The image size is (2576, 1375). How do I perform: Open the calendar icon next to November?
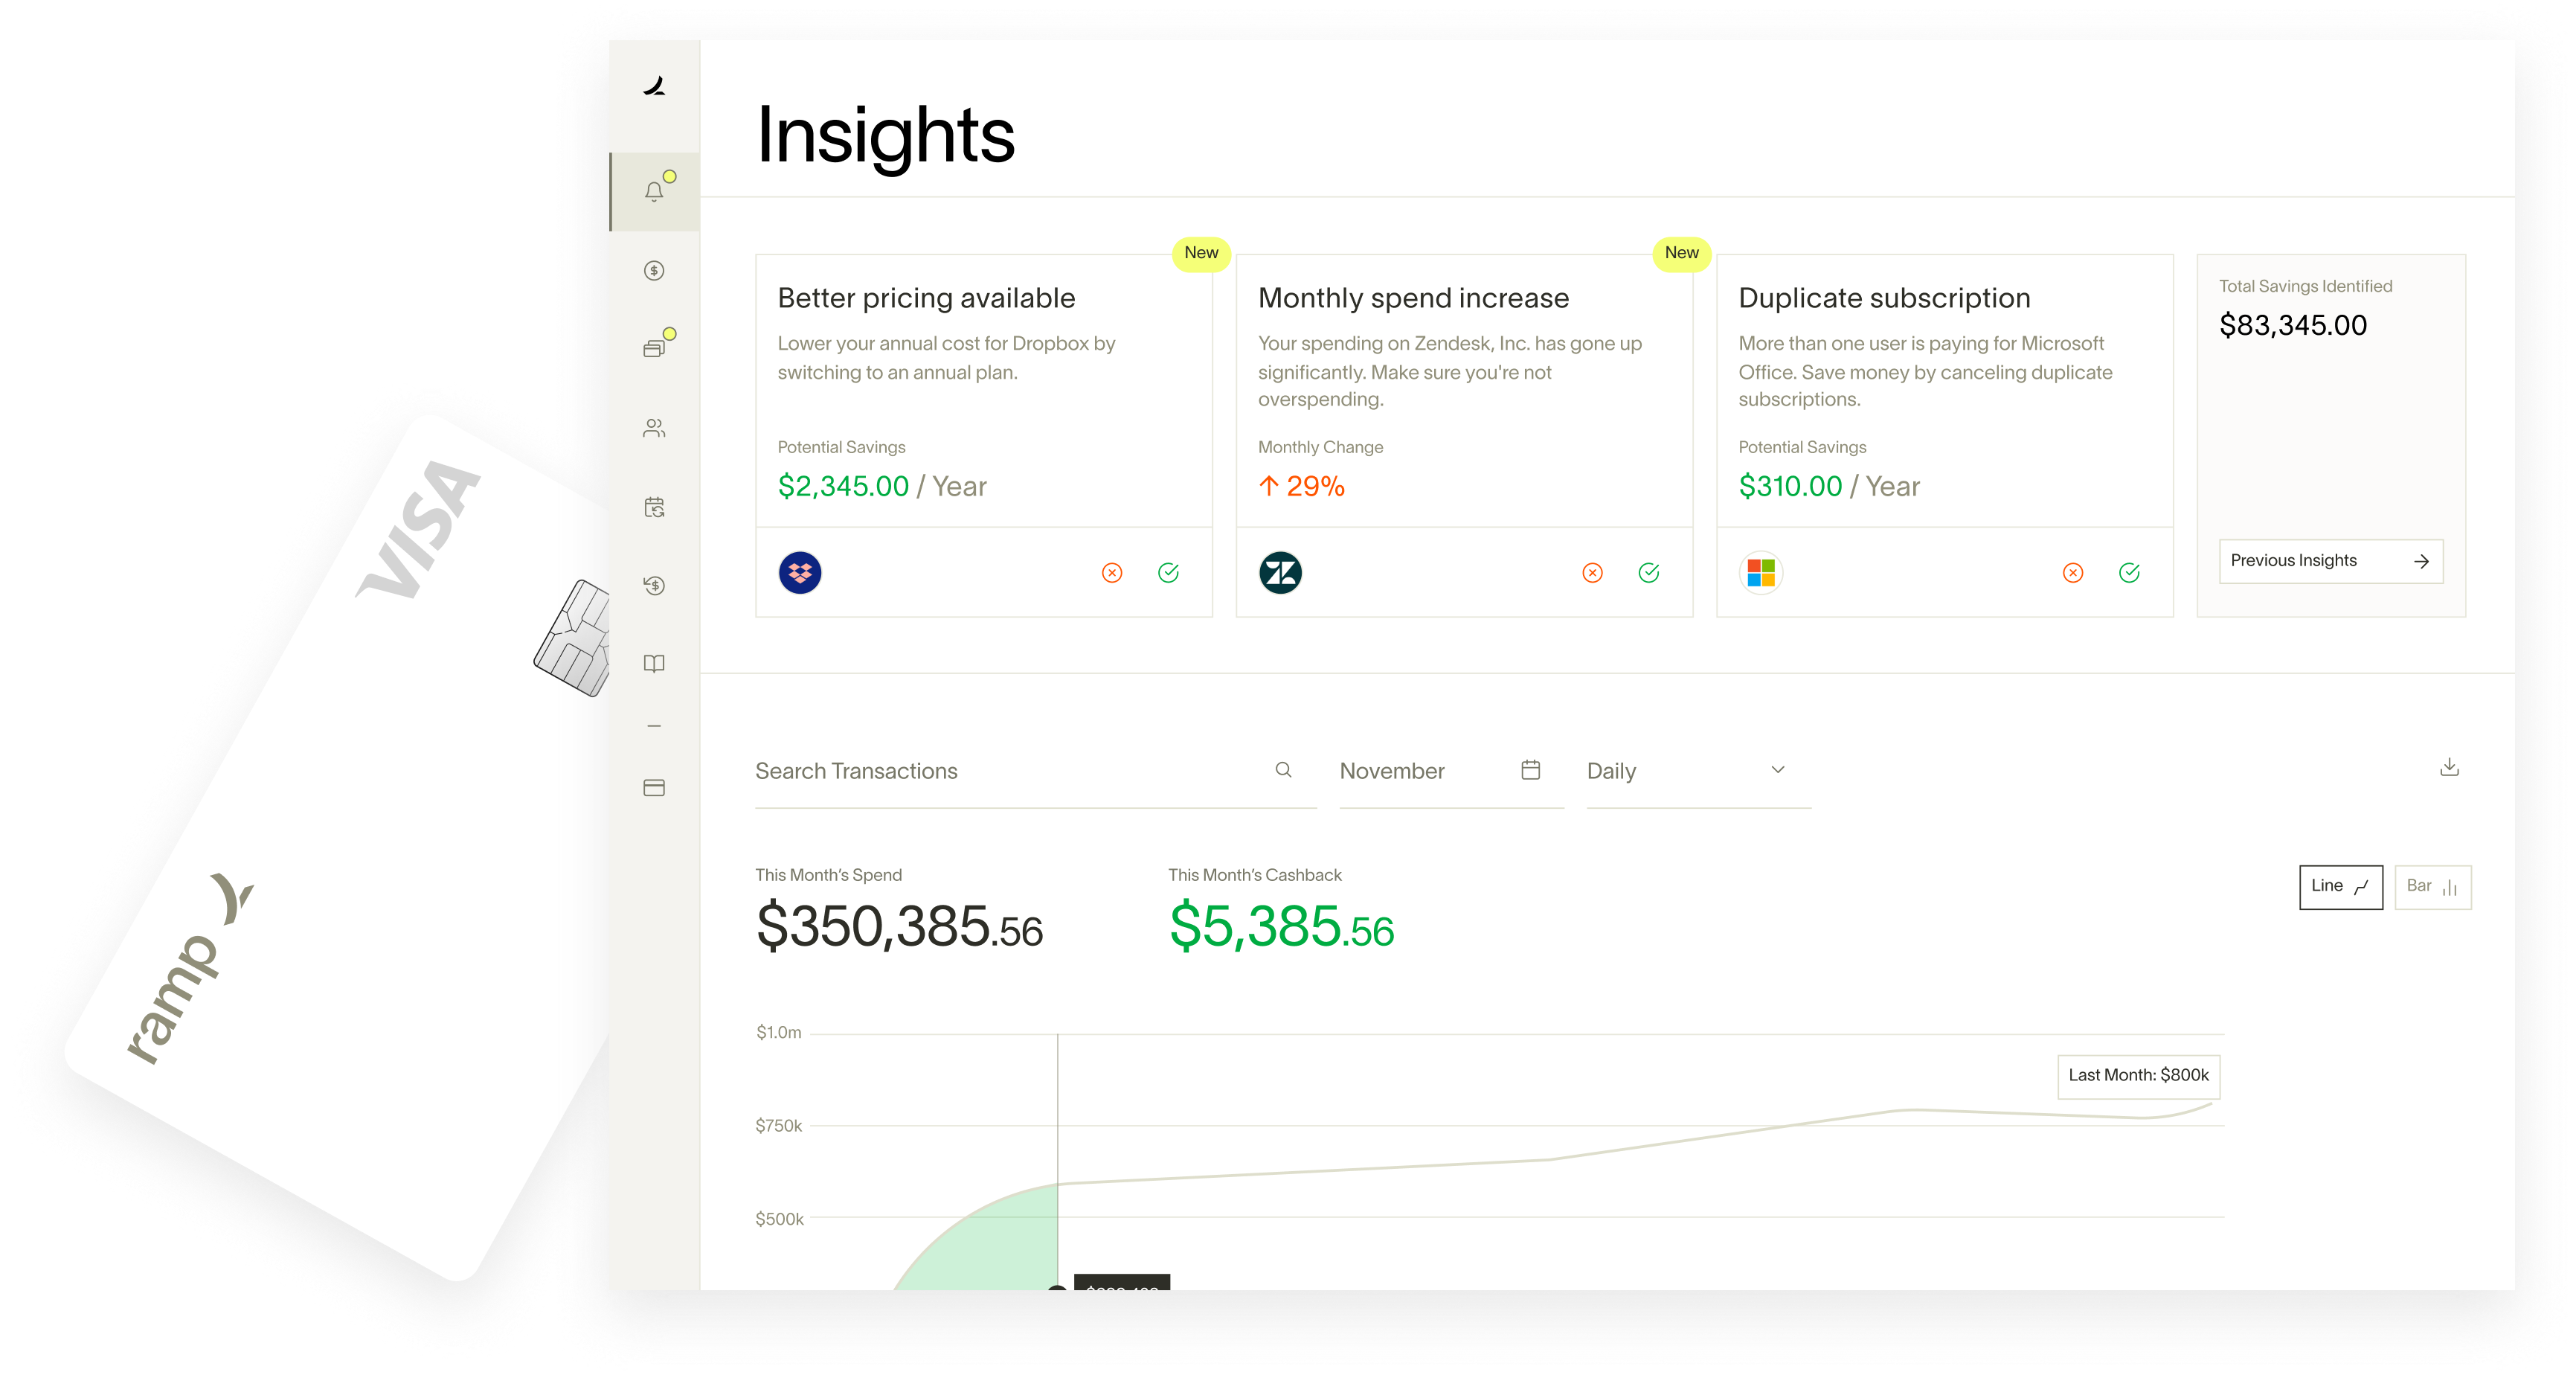1530,770
